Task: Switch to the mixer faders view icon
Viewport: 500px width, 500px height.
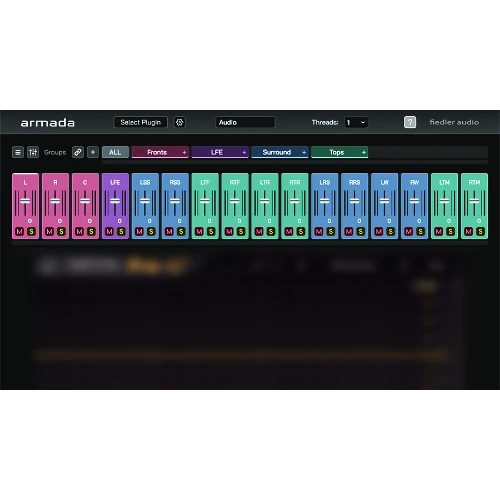Action: (33, 152)
